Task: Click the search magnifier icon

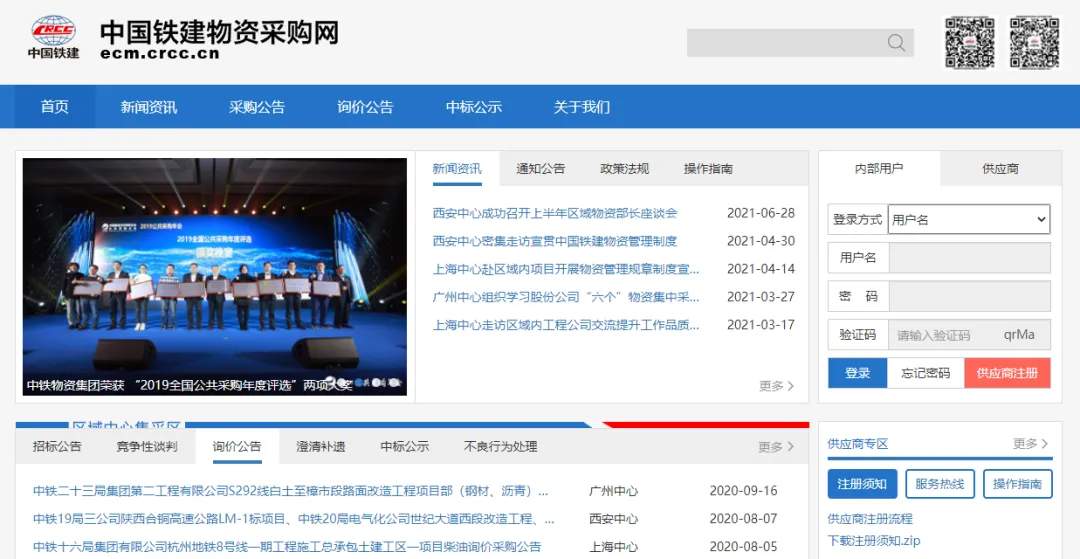Action: point(896,42)
